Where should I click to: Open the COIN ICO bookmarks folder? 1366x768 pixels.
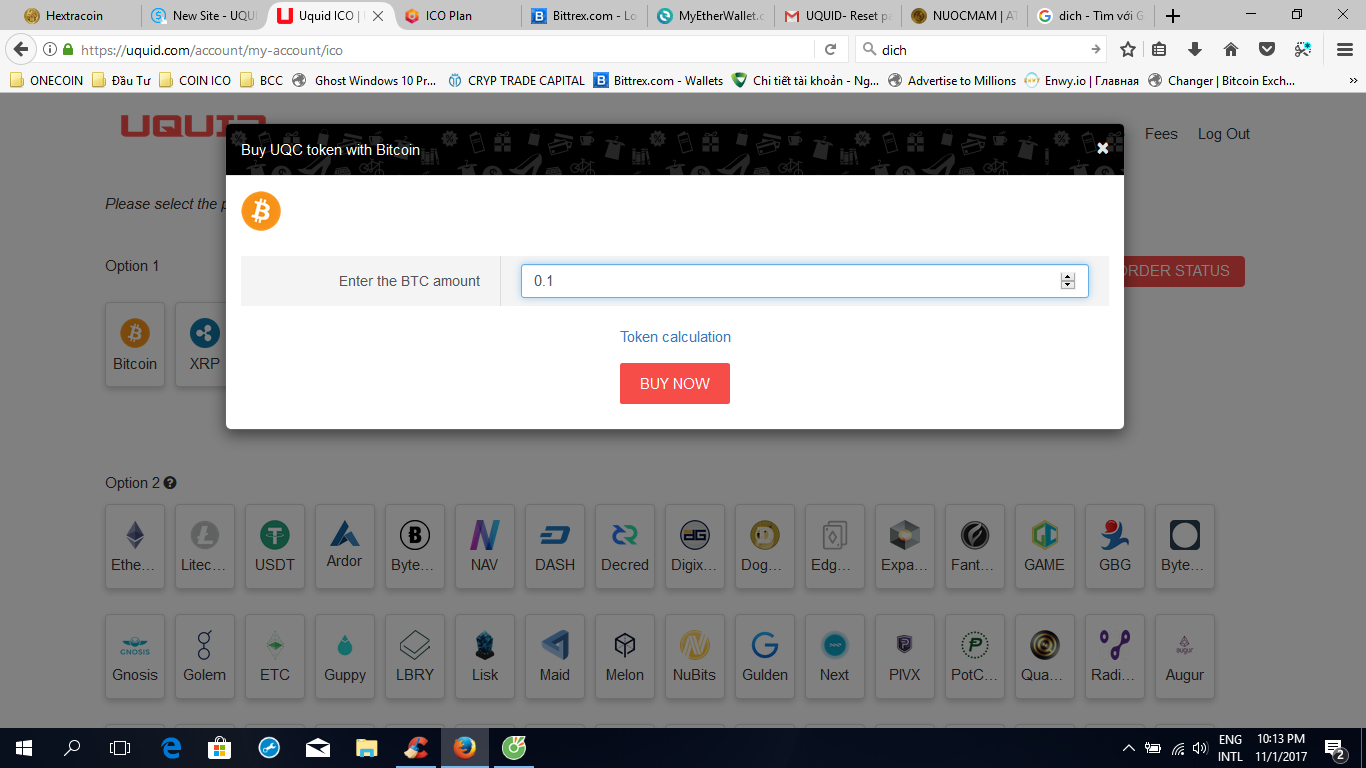195,81
